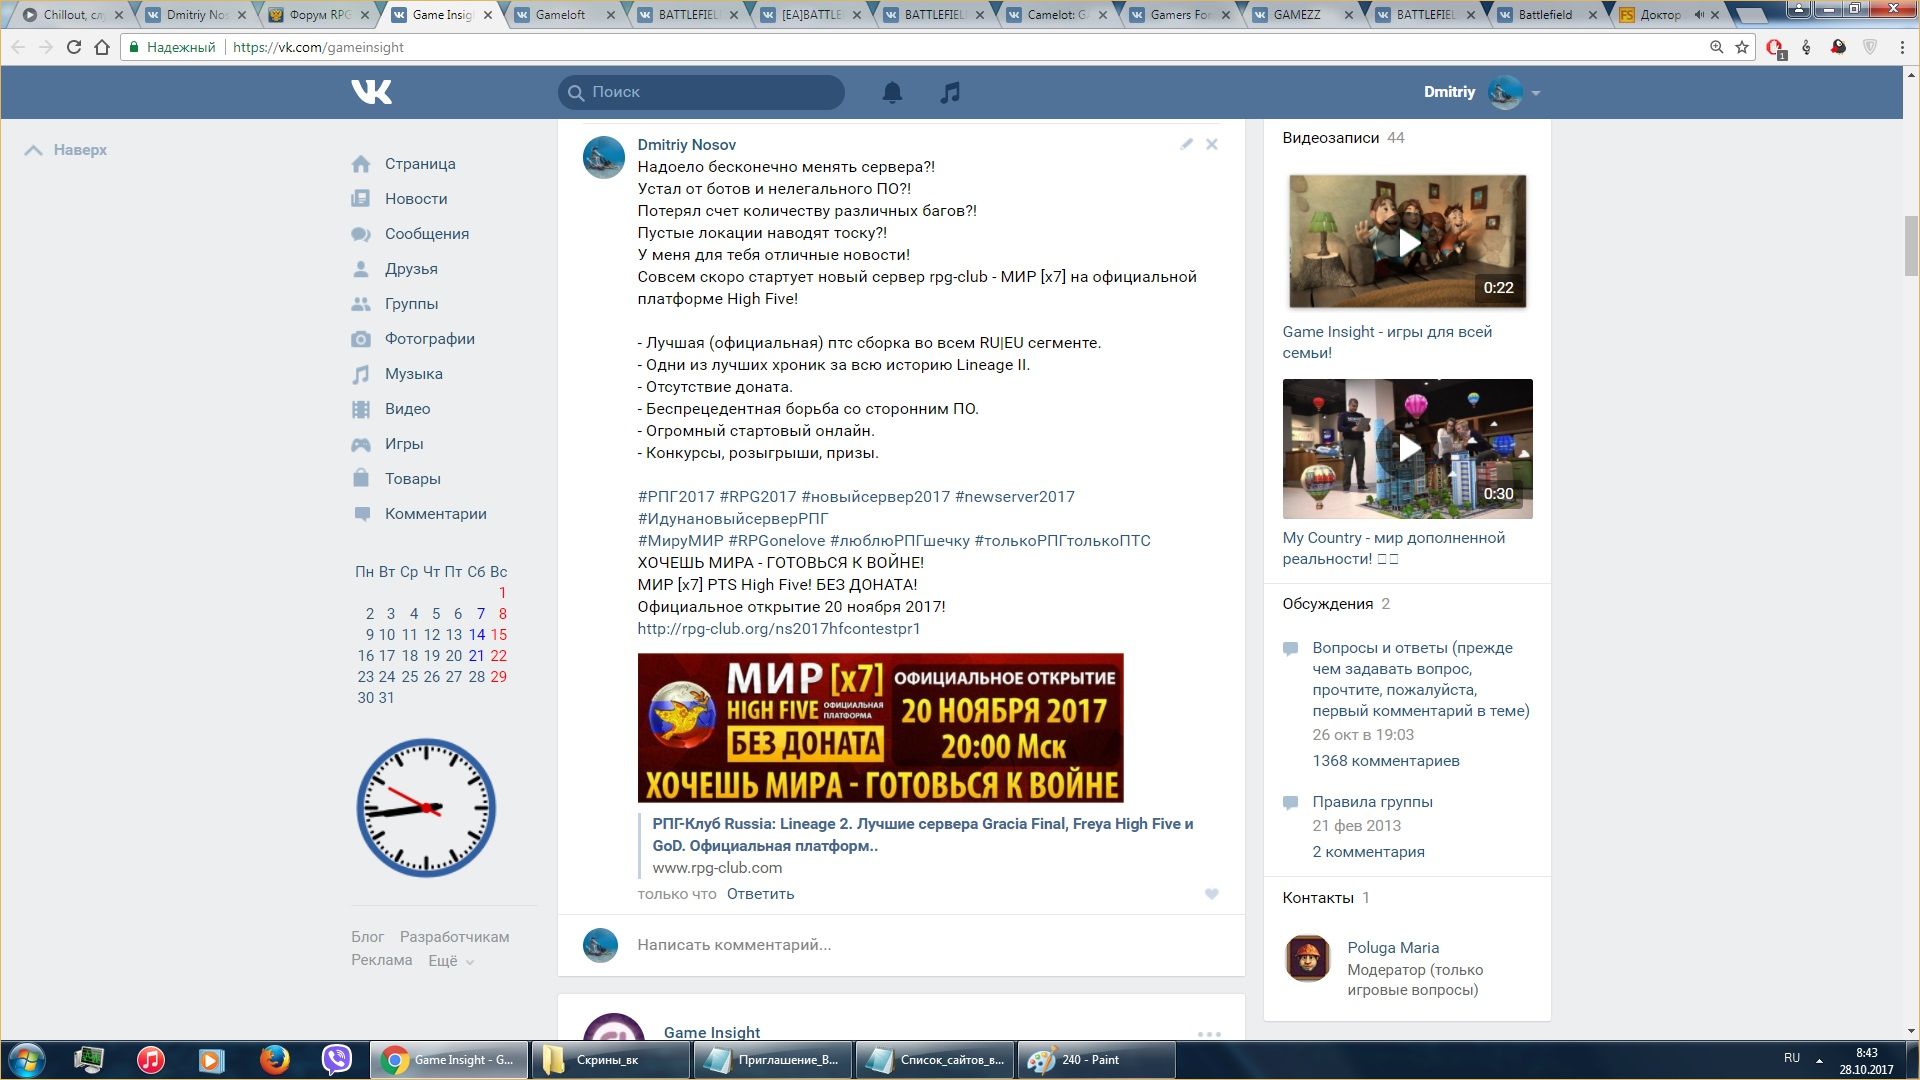Image resolution: width=1920 pixels, height=1080 pixels.
Task: Bookmark this page with the star icon
Action: (x=1742, y=47)
